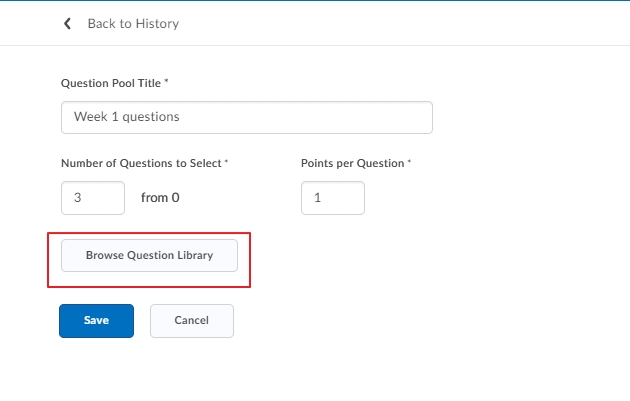Click the Question Pool Title label
Viewport: 630px width, 401px height.
pos(111,83)
